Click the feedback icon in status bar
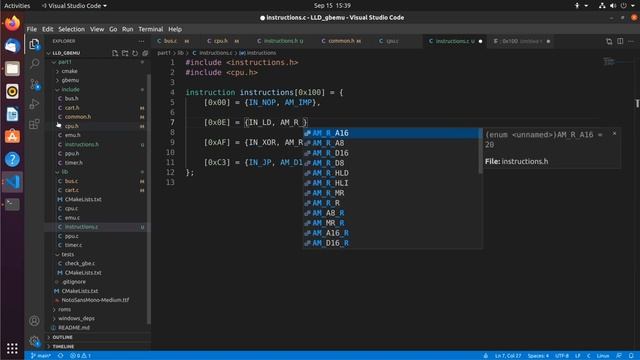 point(619,356)
